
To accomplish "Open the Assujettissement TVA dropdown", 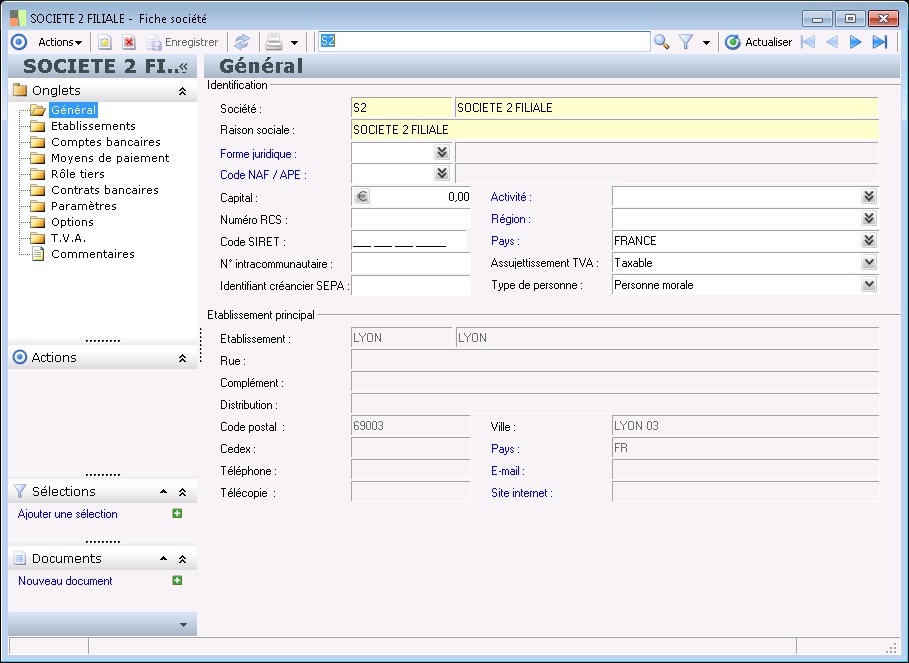I will [869, 263].
